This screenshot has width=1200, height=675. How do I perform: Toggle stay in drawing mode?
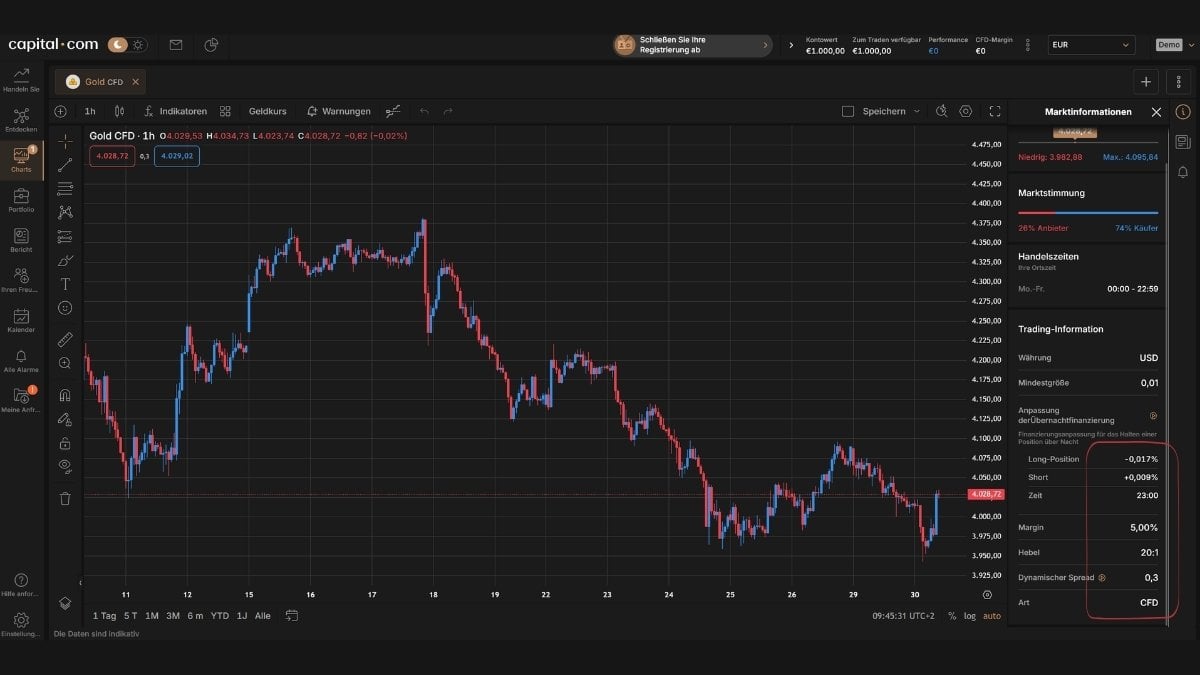click(65, 419)
